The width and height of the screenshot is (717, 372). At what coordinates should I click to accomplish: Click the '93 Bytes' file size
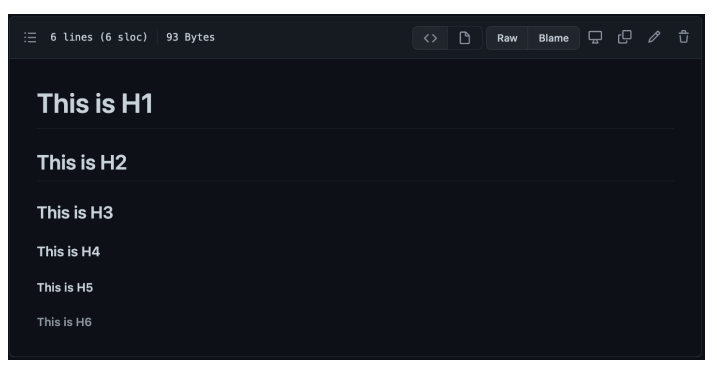coord(190,37)
